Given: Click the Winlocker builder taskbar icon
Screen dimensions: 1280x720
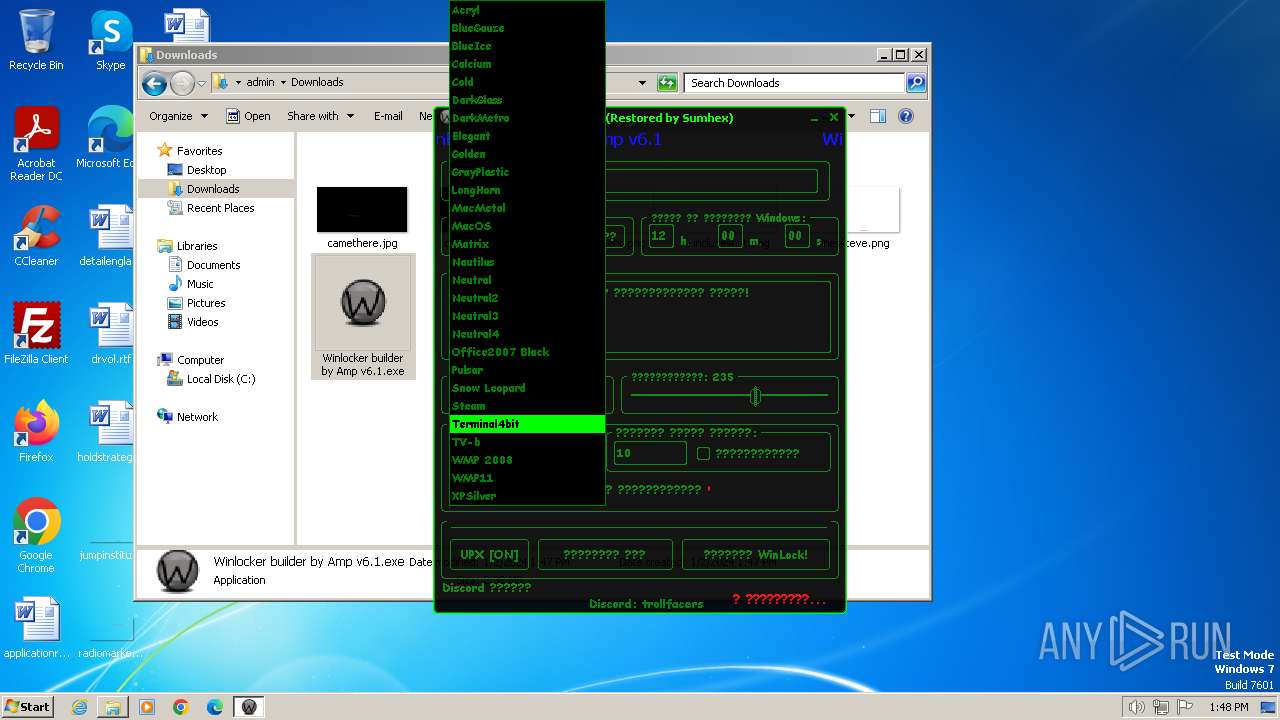Looking at the screenshot, I should tap(249, 707).
